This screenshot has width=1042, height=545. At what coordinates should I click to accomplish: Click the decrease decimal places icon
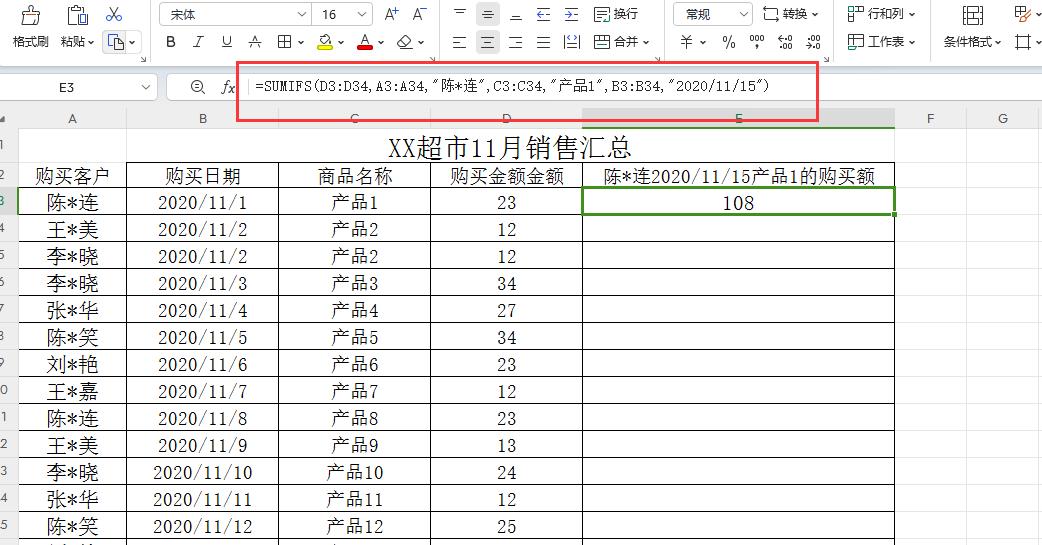[x=813, y=42]
